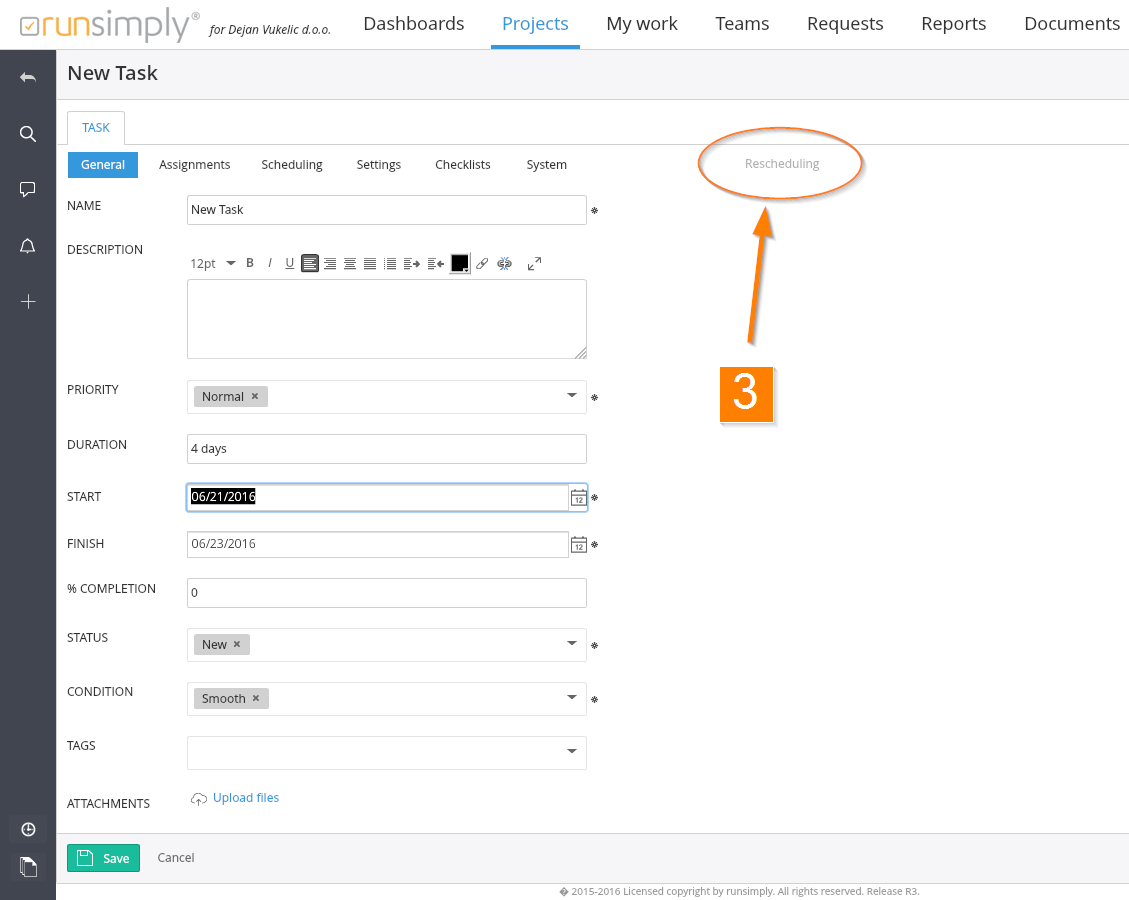The width and height of the screenshot is (1129, 900).
Task: Switch to the Scheduling tab
Action: click(292, 165)
